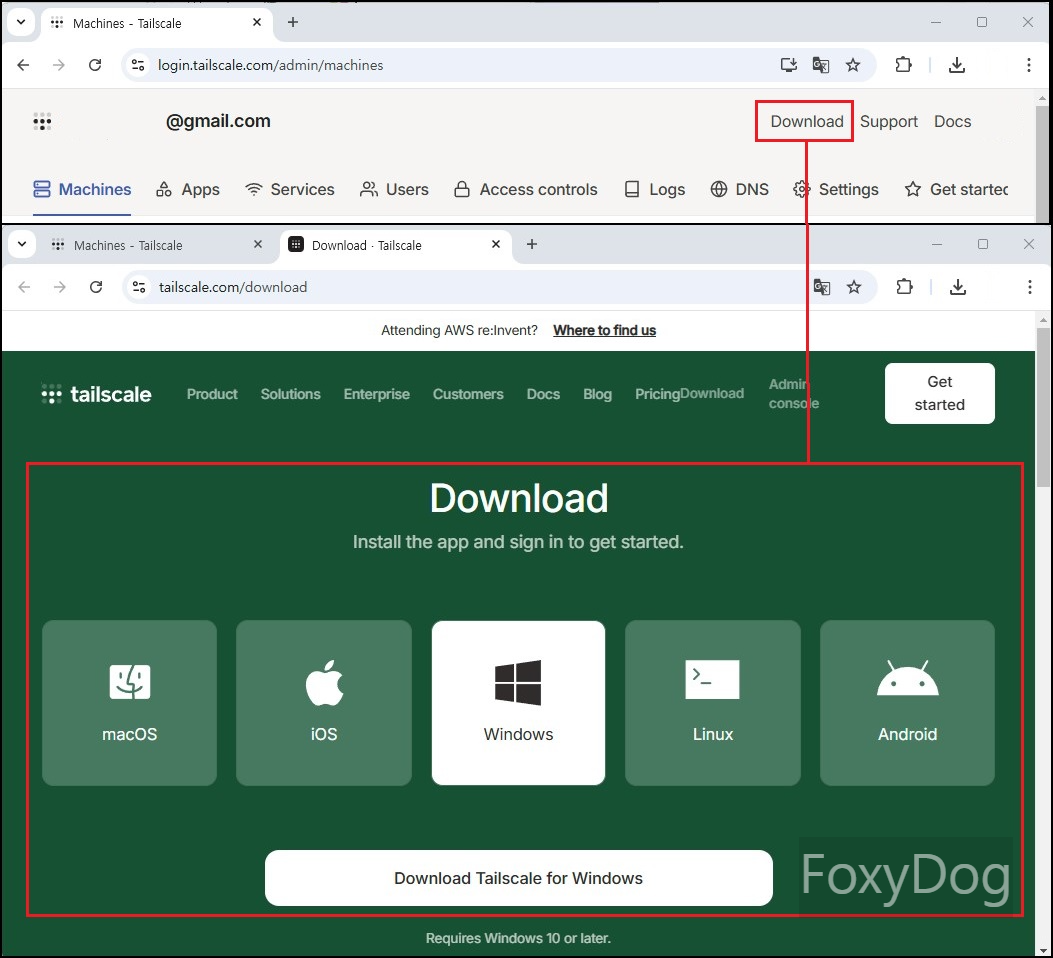Click the tailscale logo on download page
This screenshot has height=958, width=1053.
click(x=96, y=394)
